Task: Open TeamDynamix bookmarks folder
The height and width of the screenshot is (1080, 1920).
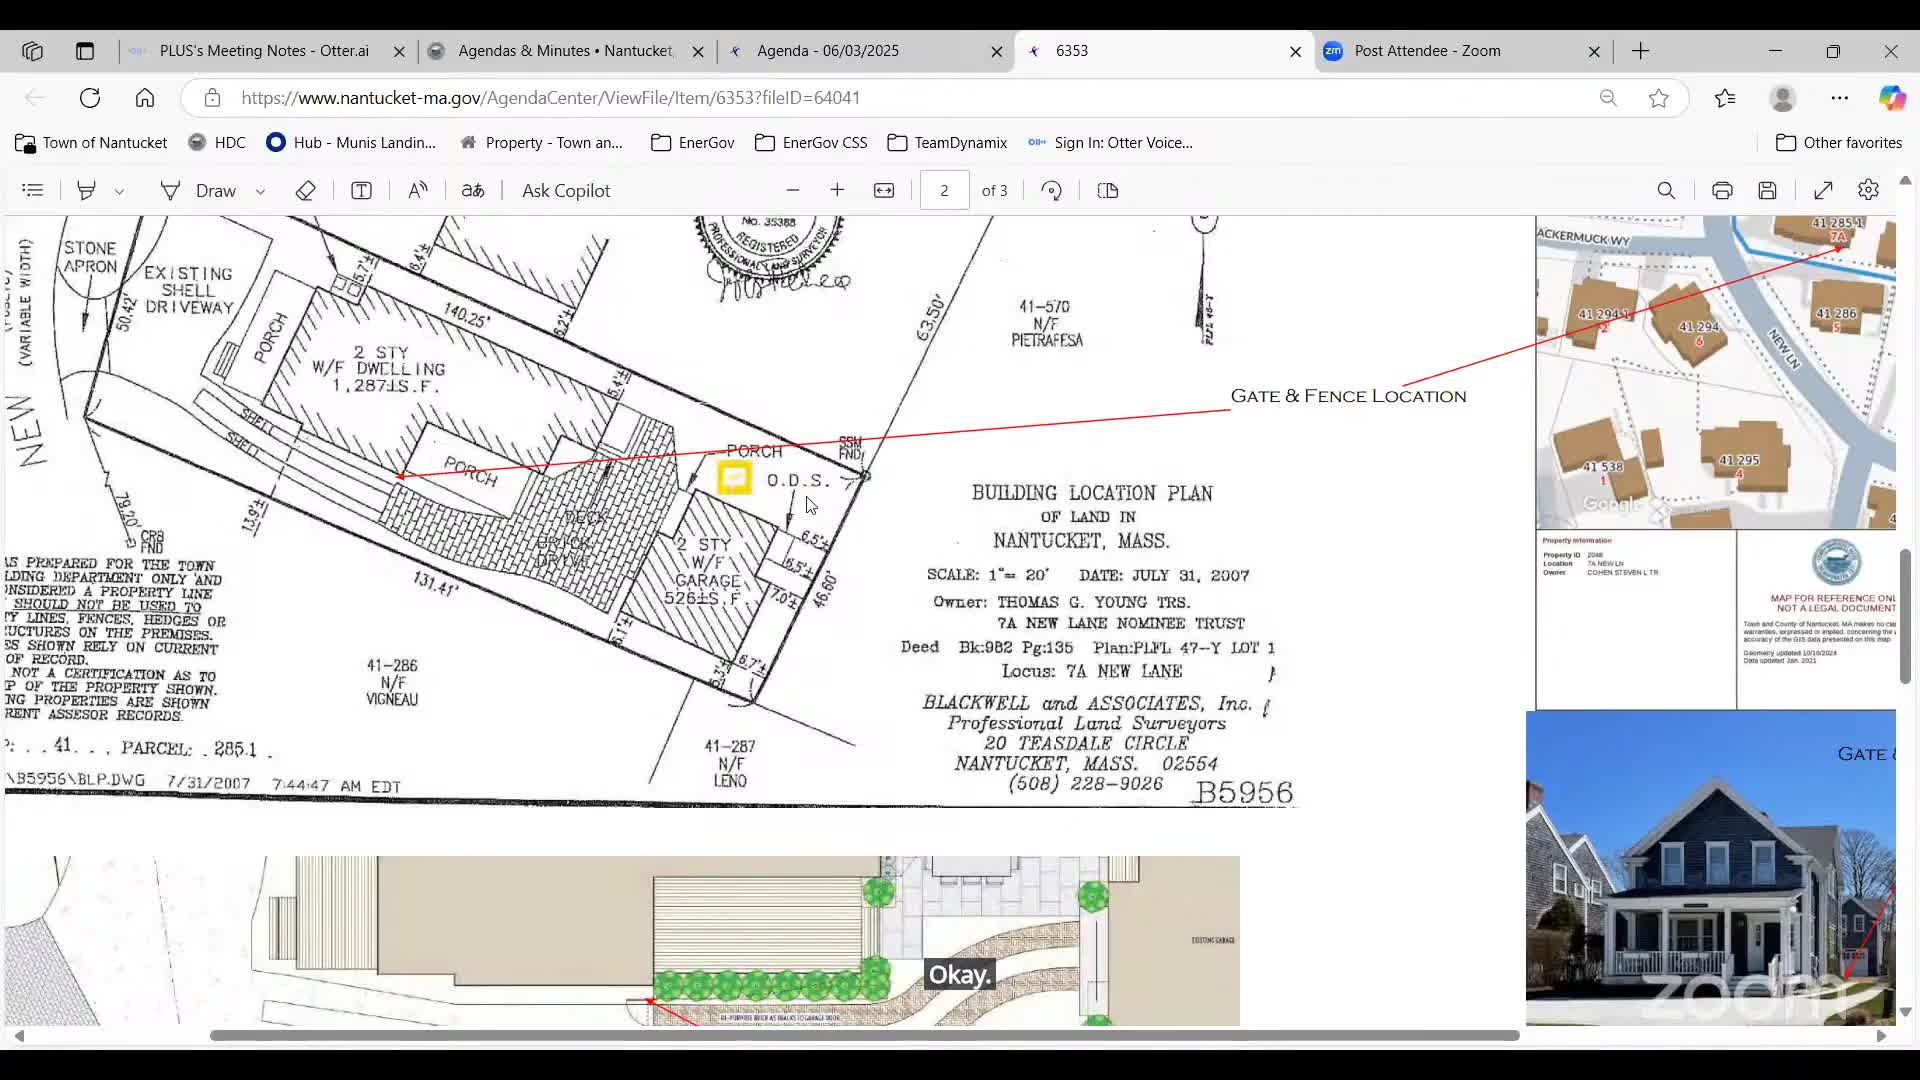Action: point(947,143)
